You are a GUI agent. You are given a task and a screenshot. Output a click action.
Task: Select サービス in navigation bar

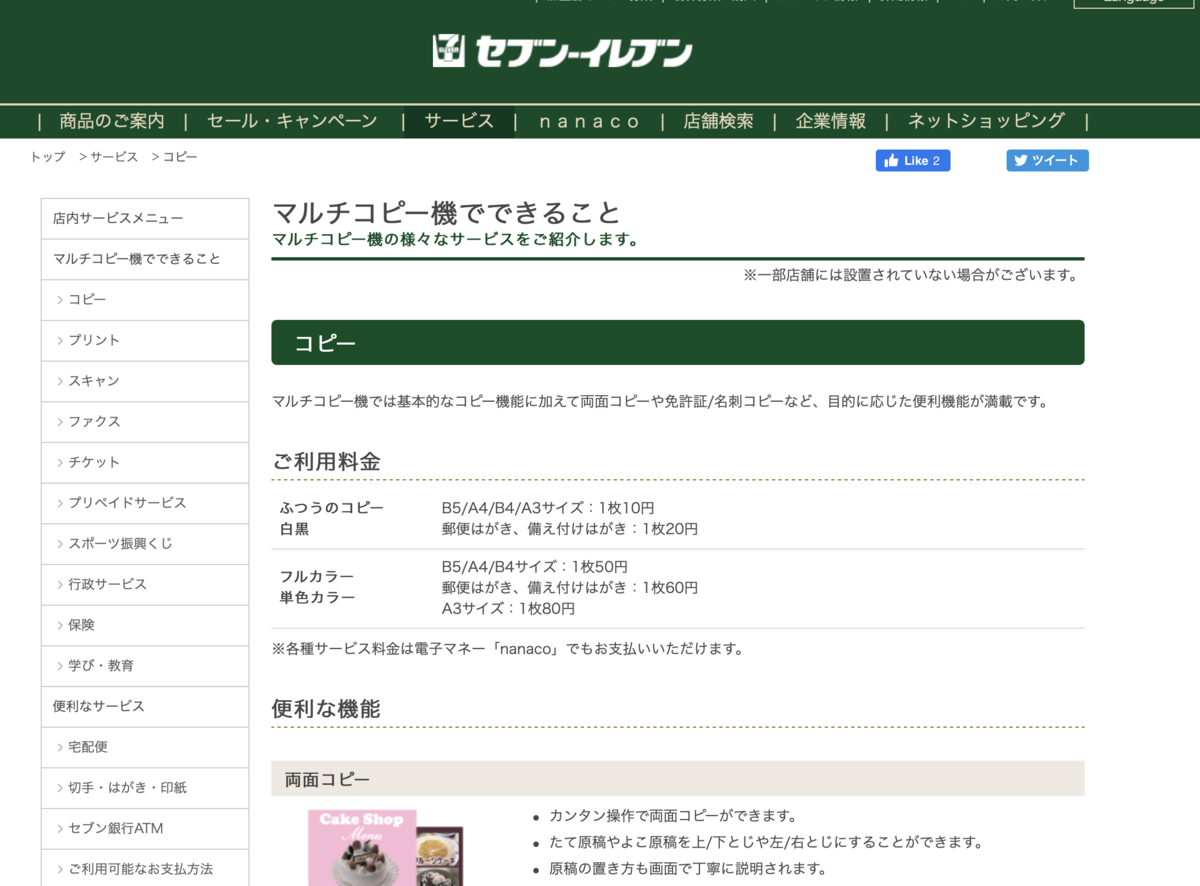[459, 121]
